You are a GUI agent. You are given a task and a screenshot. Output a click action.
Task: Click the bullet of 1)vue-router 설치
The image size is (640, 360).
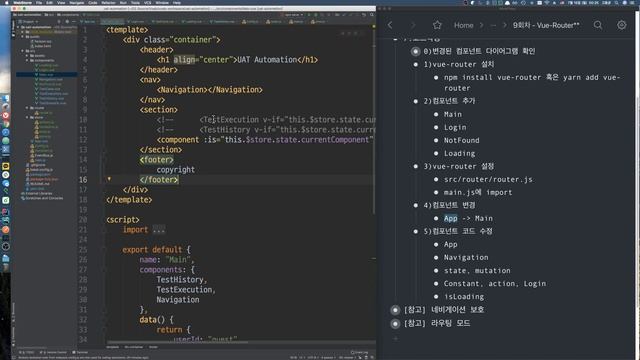(416, 64)
